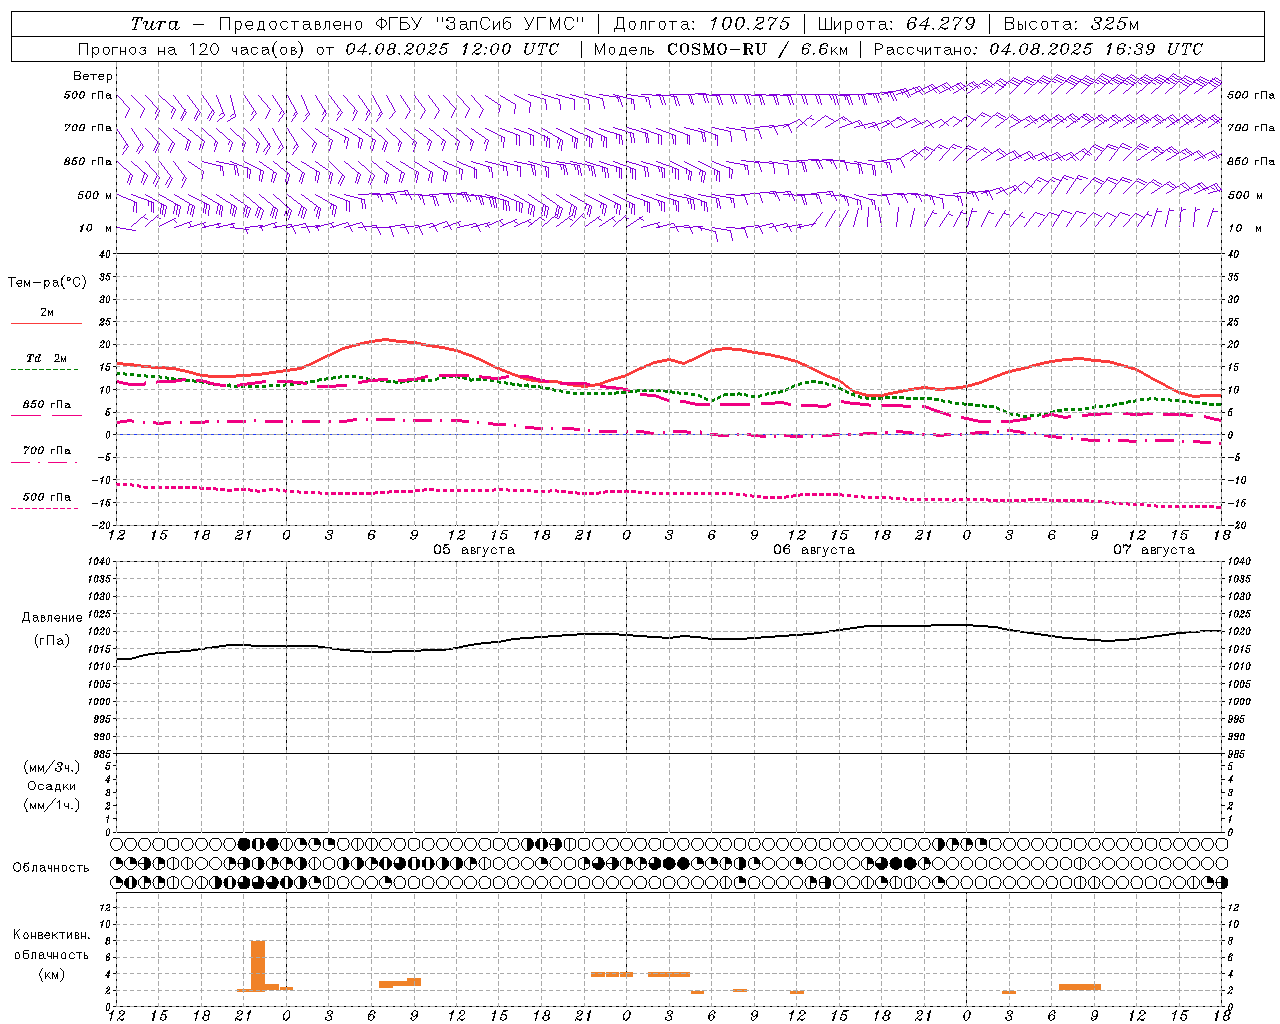Select the text Предоставлено ФГБУ "ЗапСиб УГМС"
Image resolution: width=1280 pixels, height=1024 pixels.
(x=401, y=24)
